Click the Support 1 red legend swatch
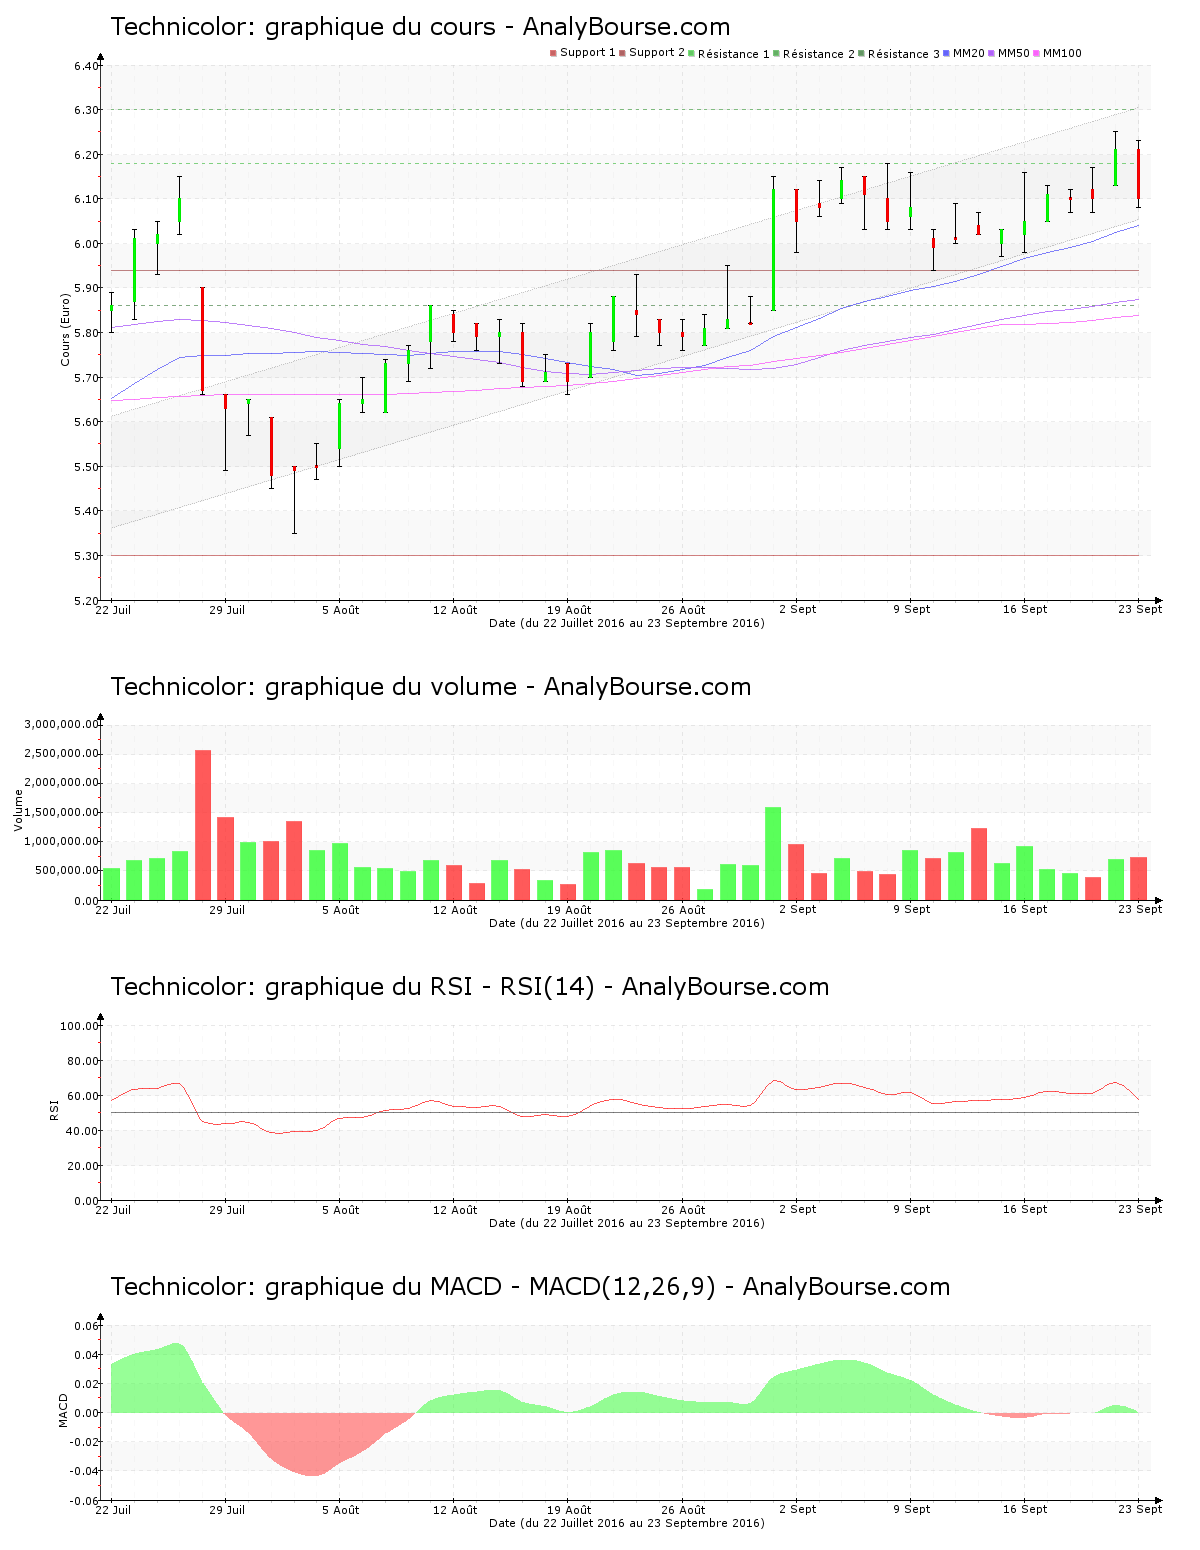The image size is (1200, 1550). (553, 53)
